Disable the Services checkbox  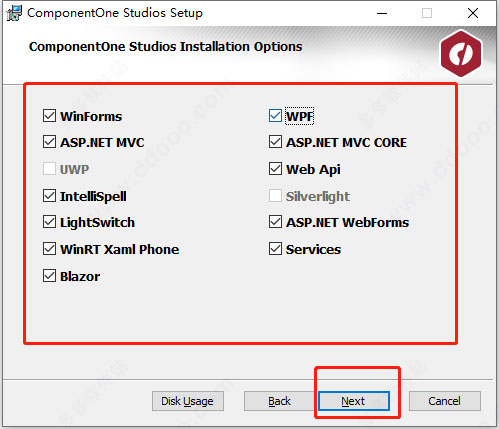[275, 249]
